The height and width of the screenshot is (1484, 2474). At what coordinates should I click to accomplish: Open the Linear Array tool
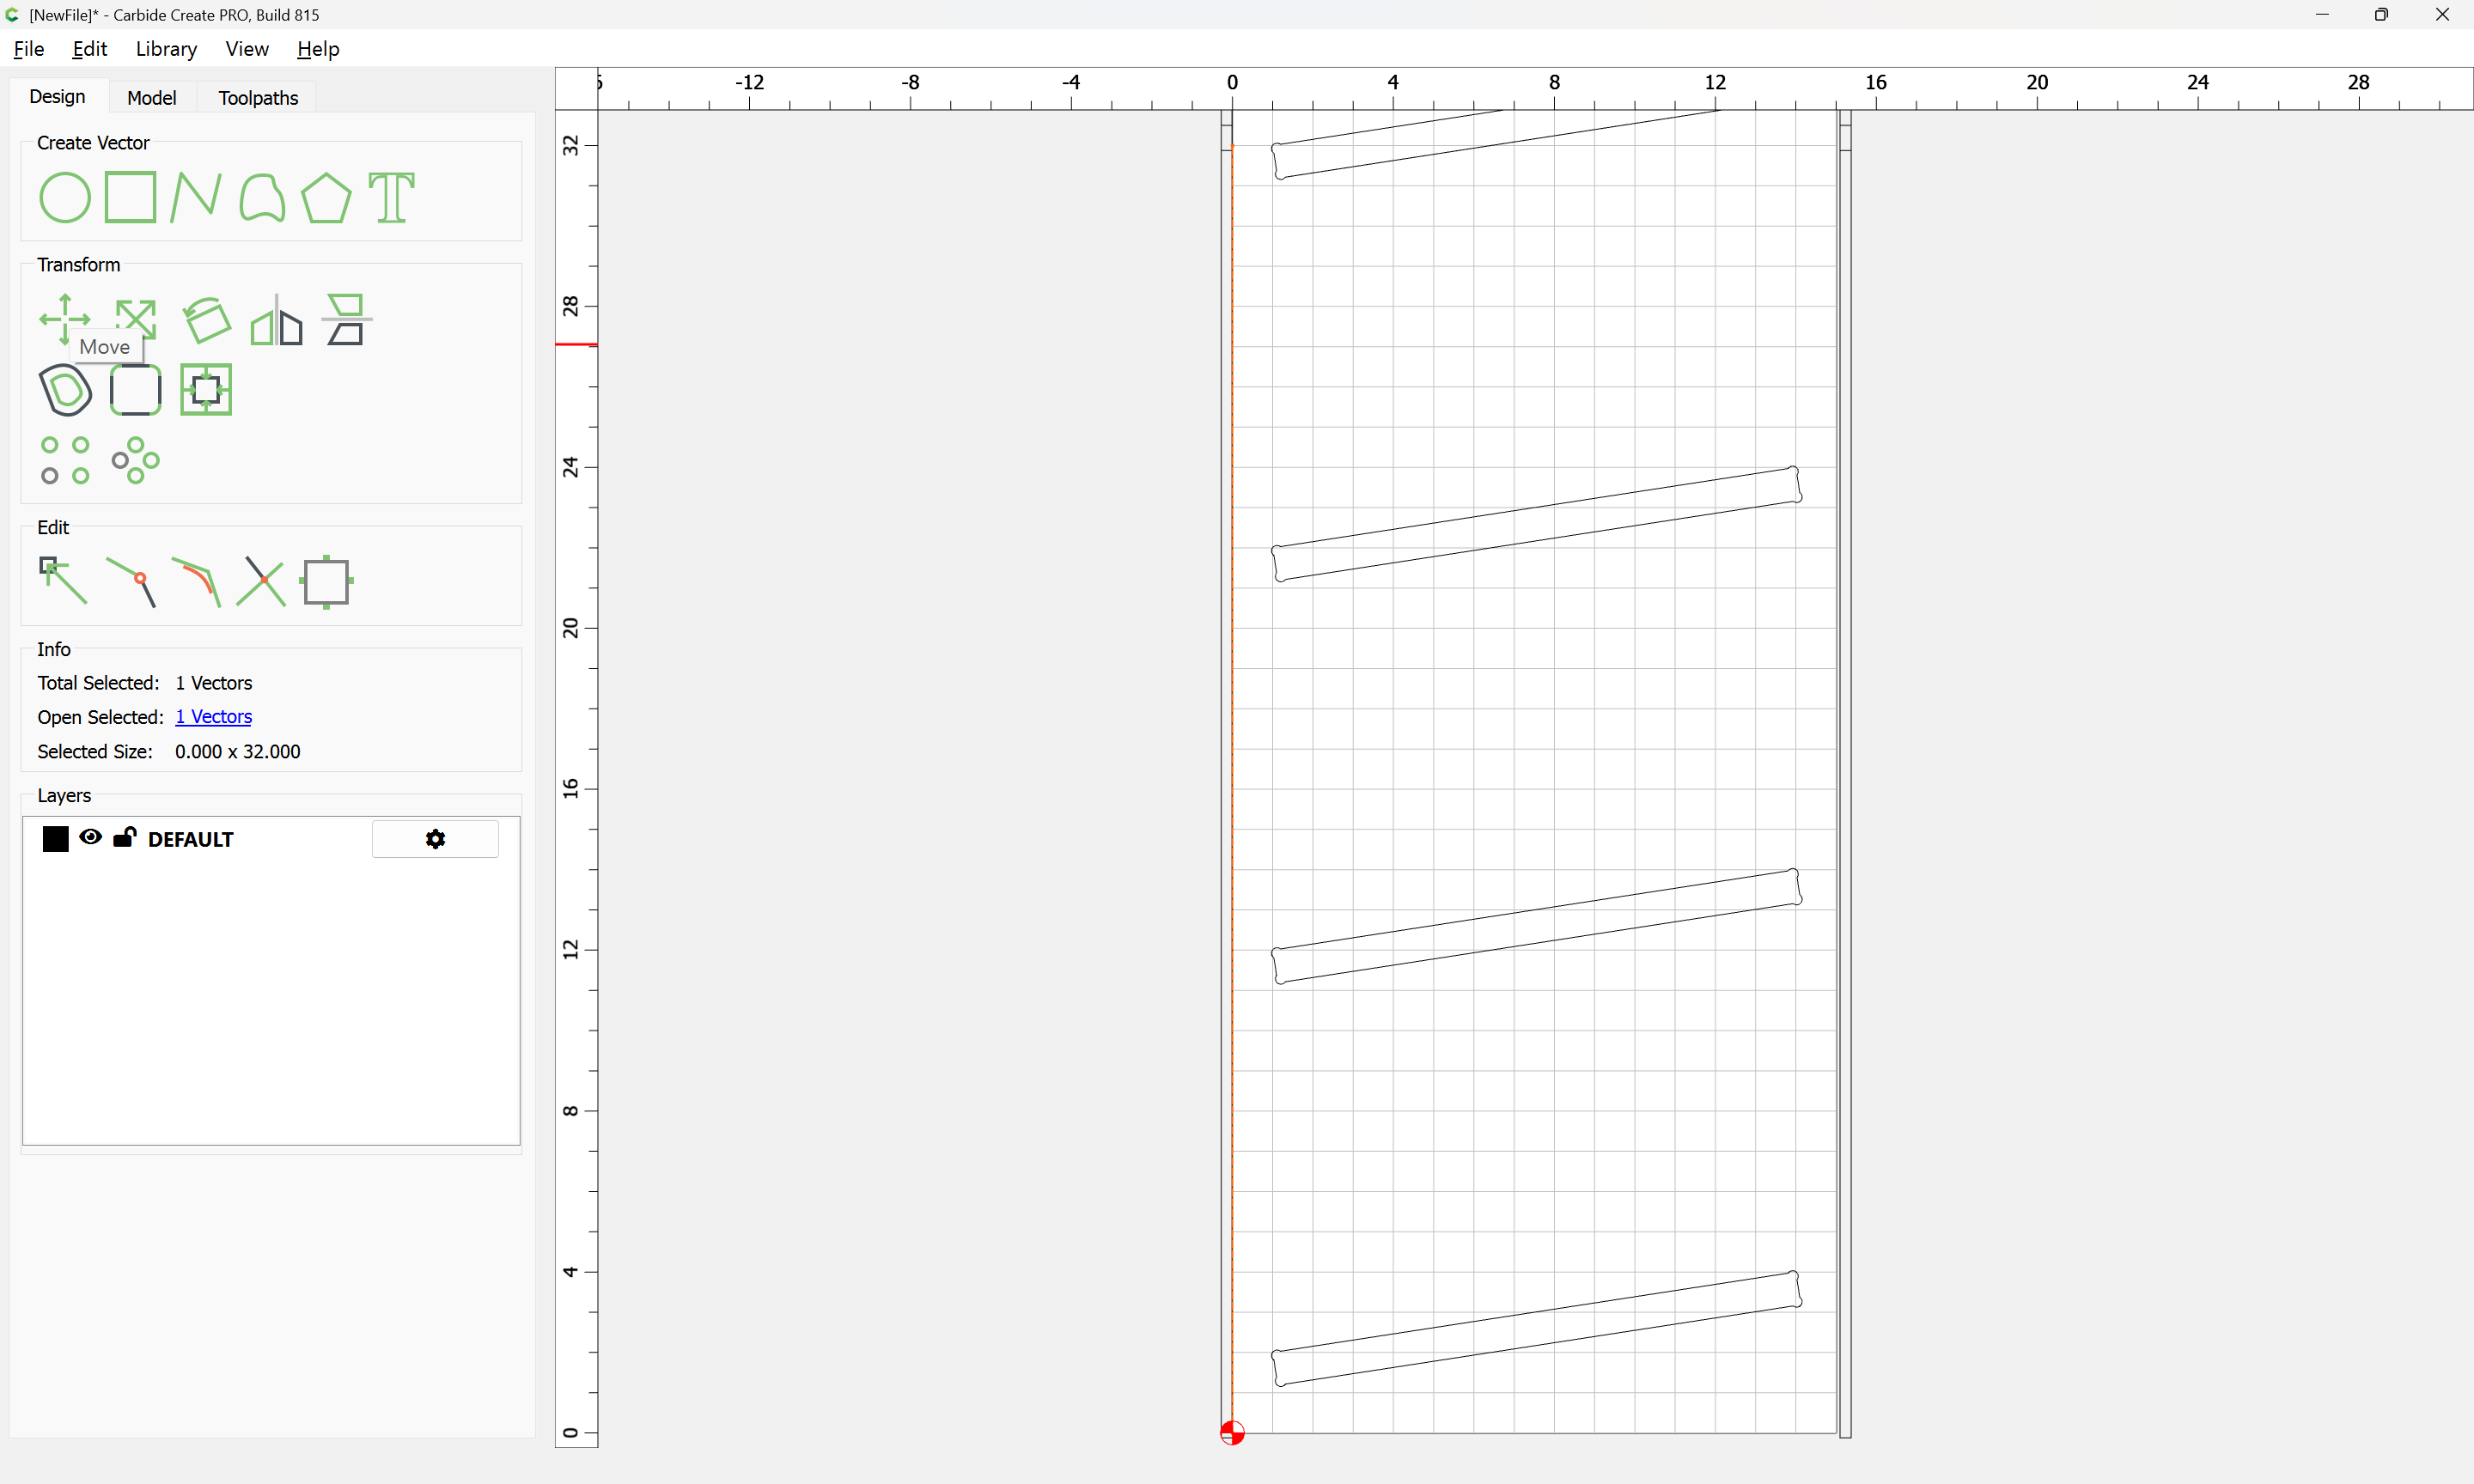tap(65, 460)
